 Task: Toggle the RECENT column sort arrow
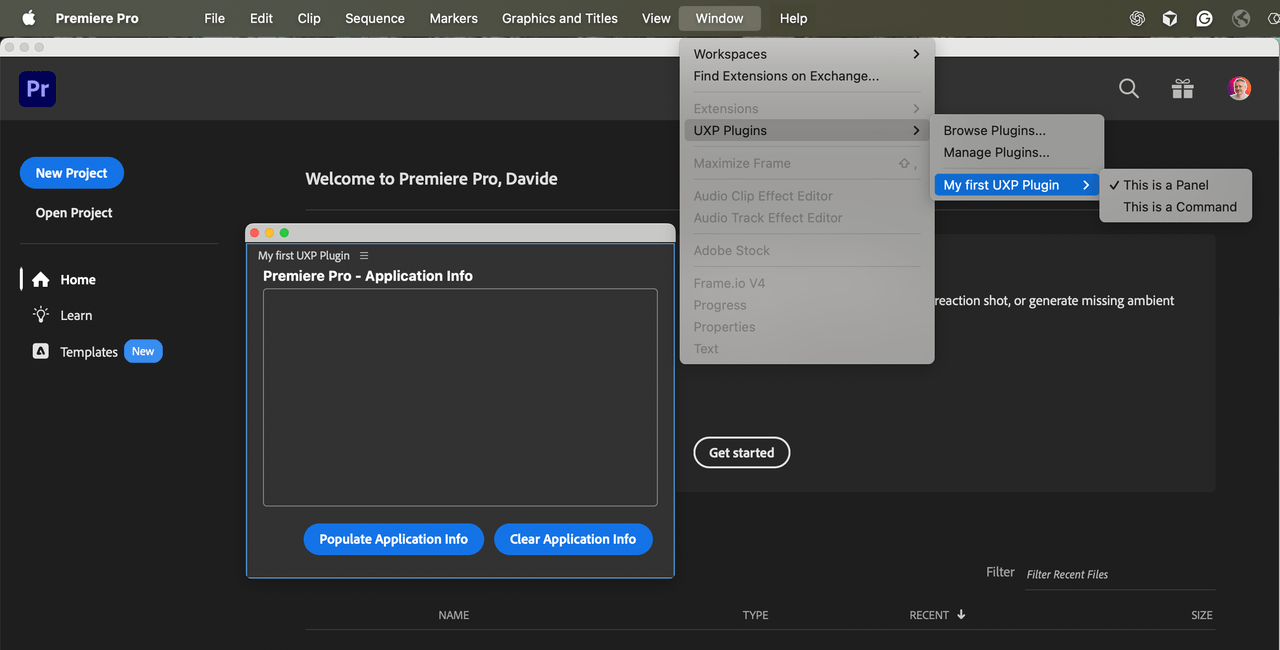click(960, 615)
